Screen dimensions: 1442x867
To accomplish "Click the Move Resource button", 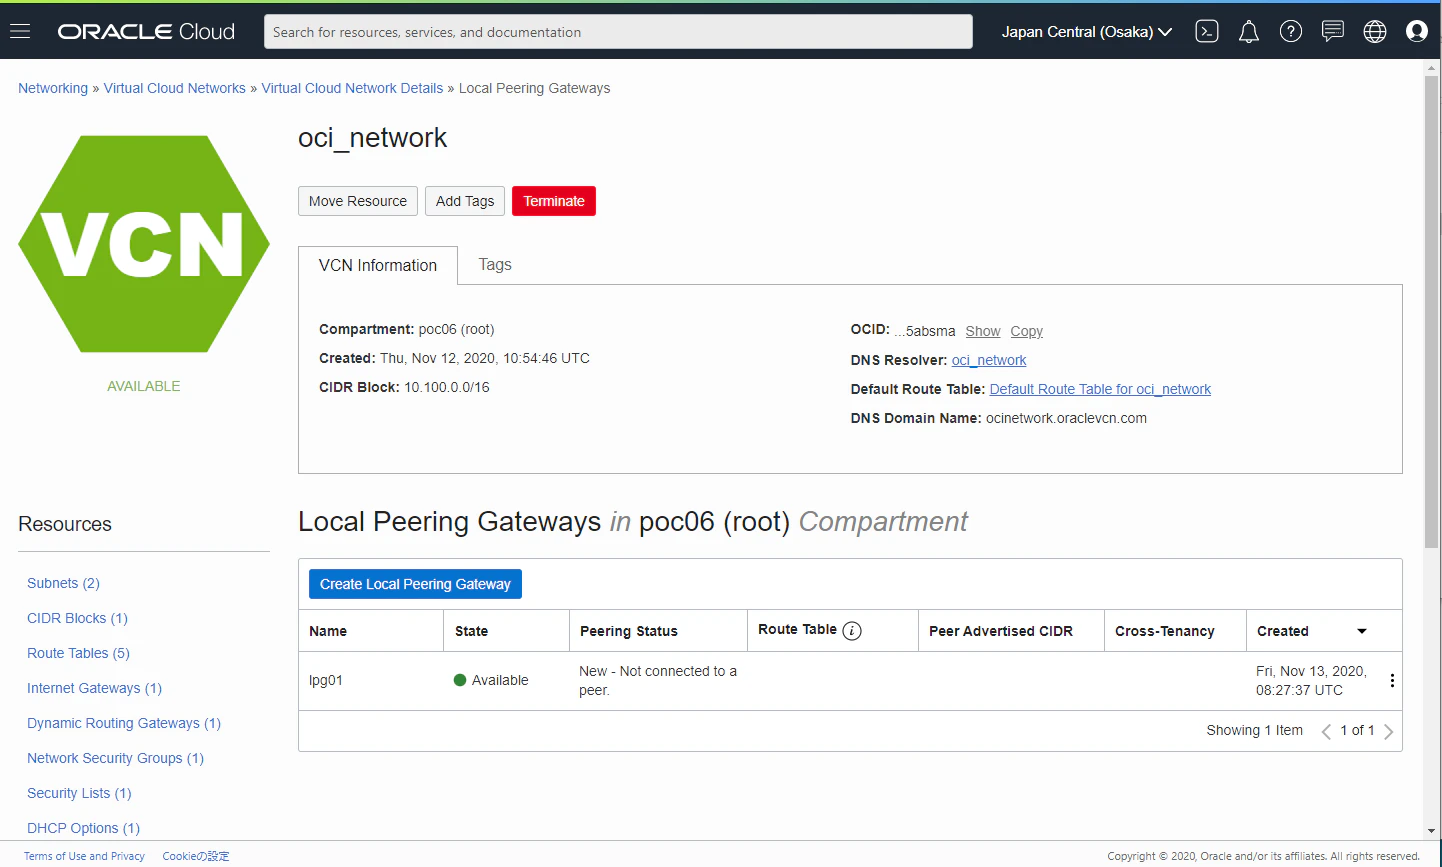I will pos(358,201).
